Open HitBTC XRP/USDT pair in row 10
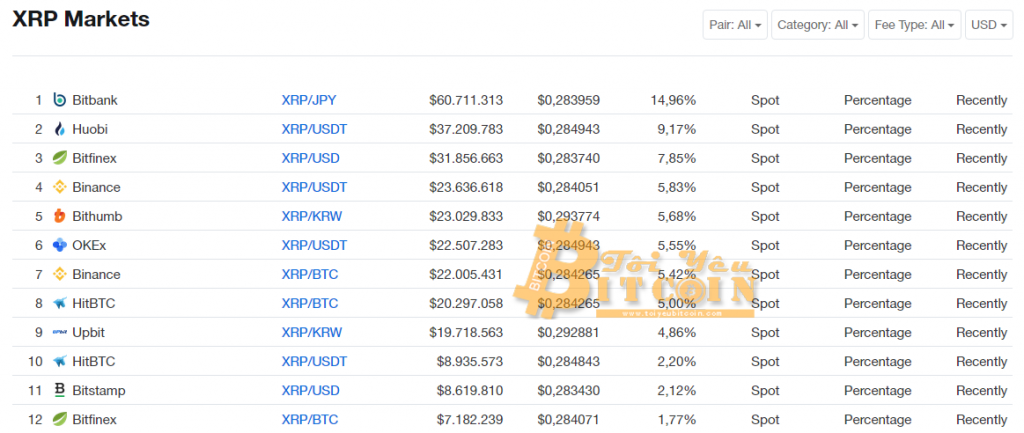 click(x=314, y=361)
